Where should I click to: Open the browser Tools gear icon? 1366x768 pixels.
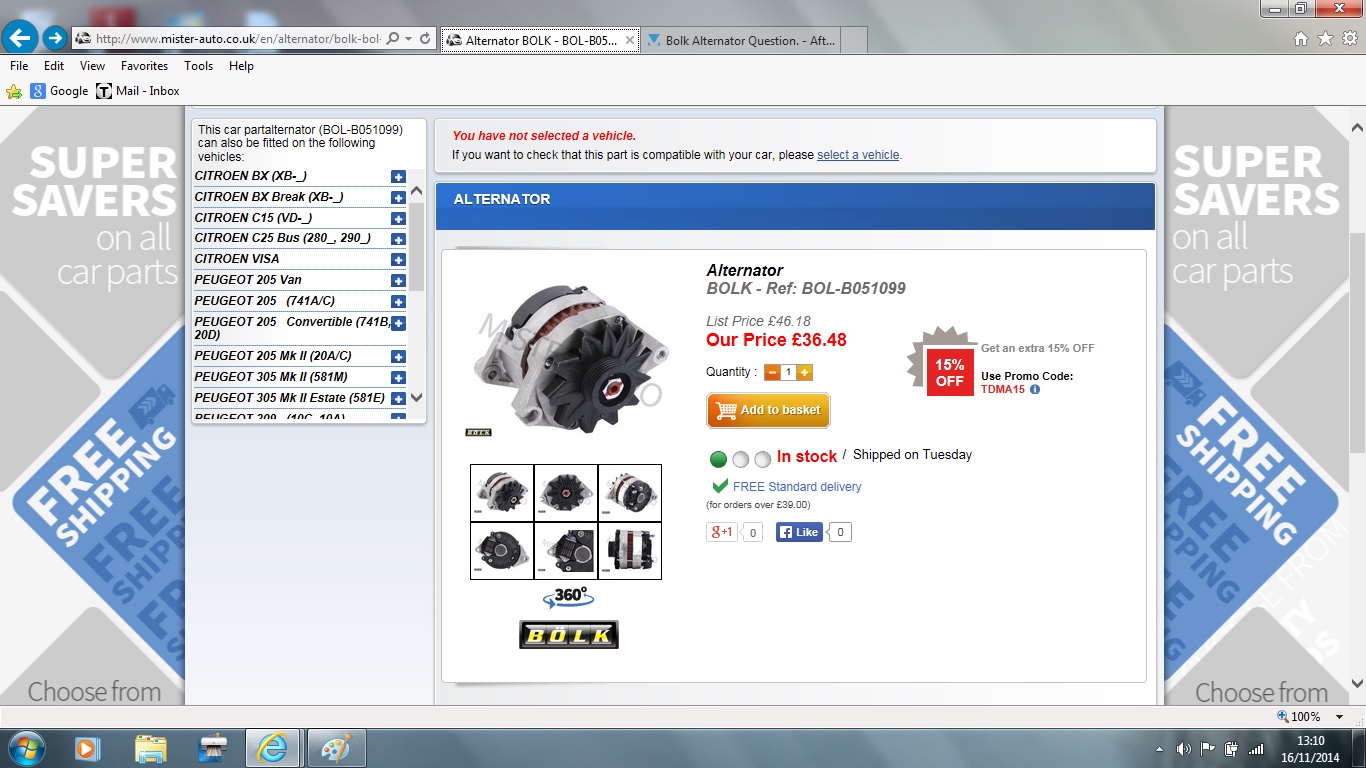tap(1349, 39)
